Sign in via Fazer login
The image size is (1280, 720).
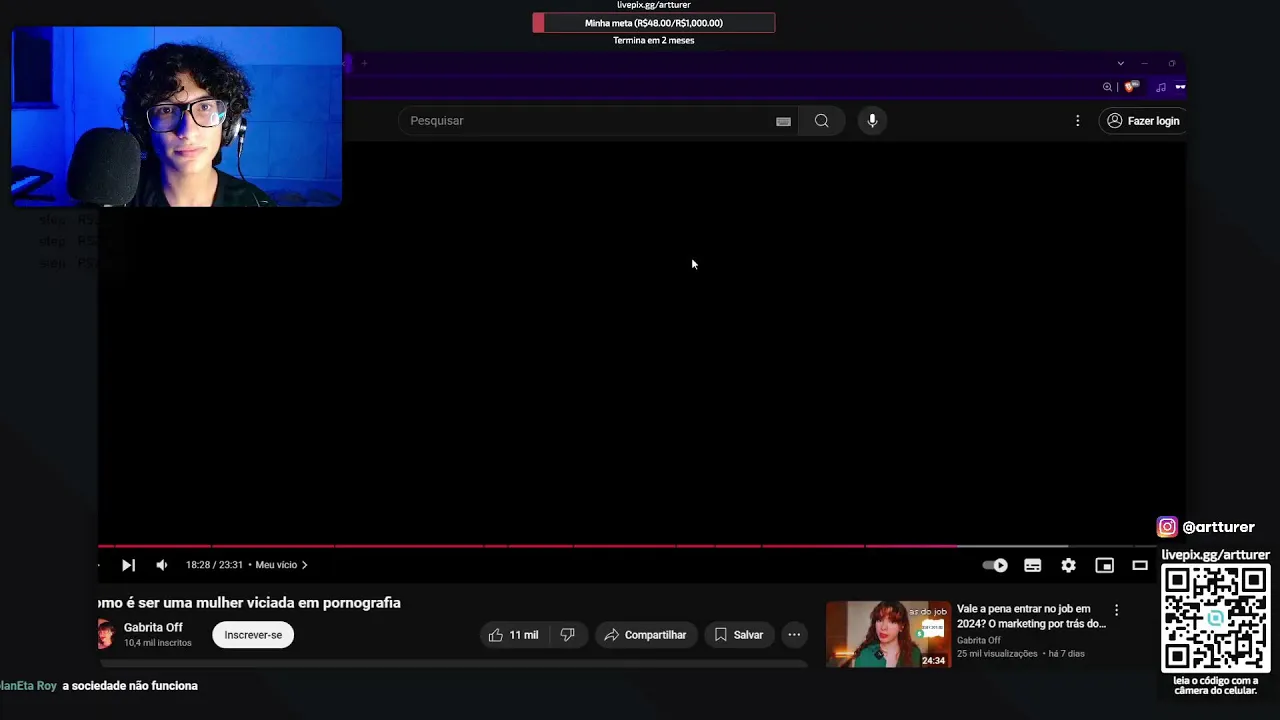[1143, 121]
